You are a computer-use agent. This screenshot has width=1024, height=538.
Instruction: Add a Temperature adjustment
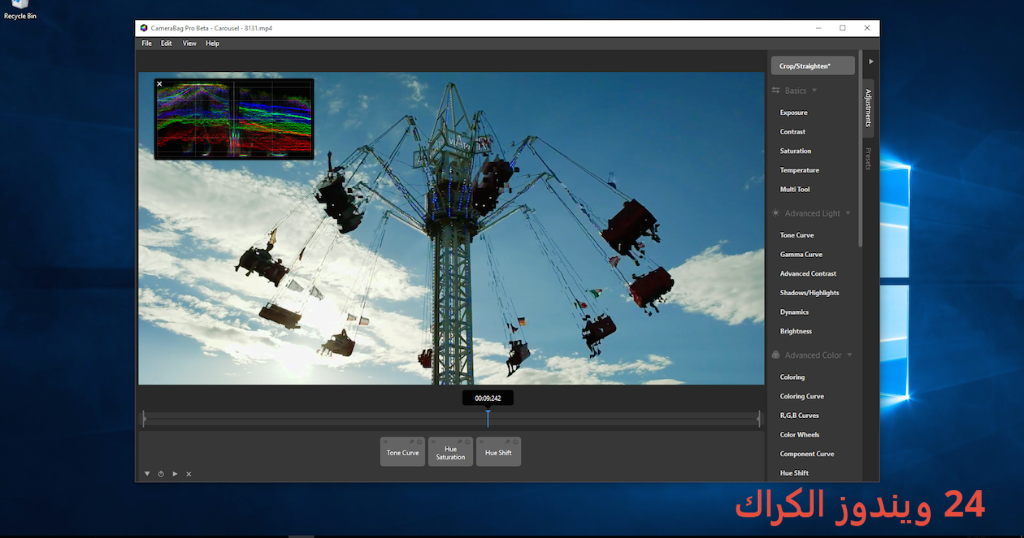(799, 170)
